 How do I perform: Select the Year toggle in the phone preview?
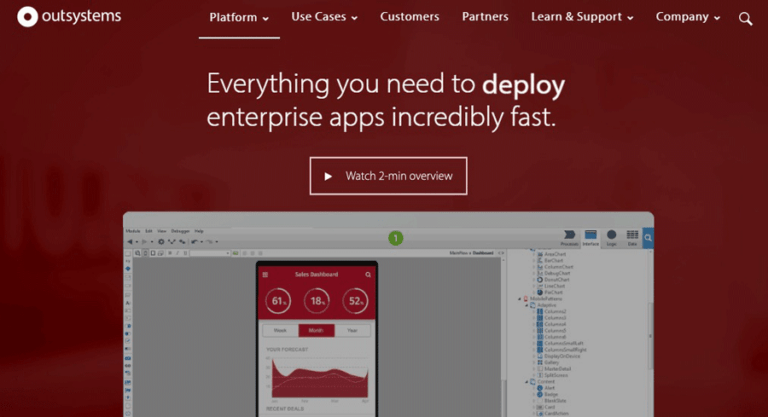tap(353, 331)
